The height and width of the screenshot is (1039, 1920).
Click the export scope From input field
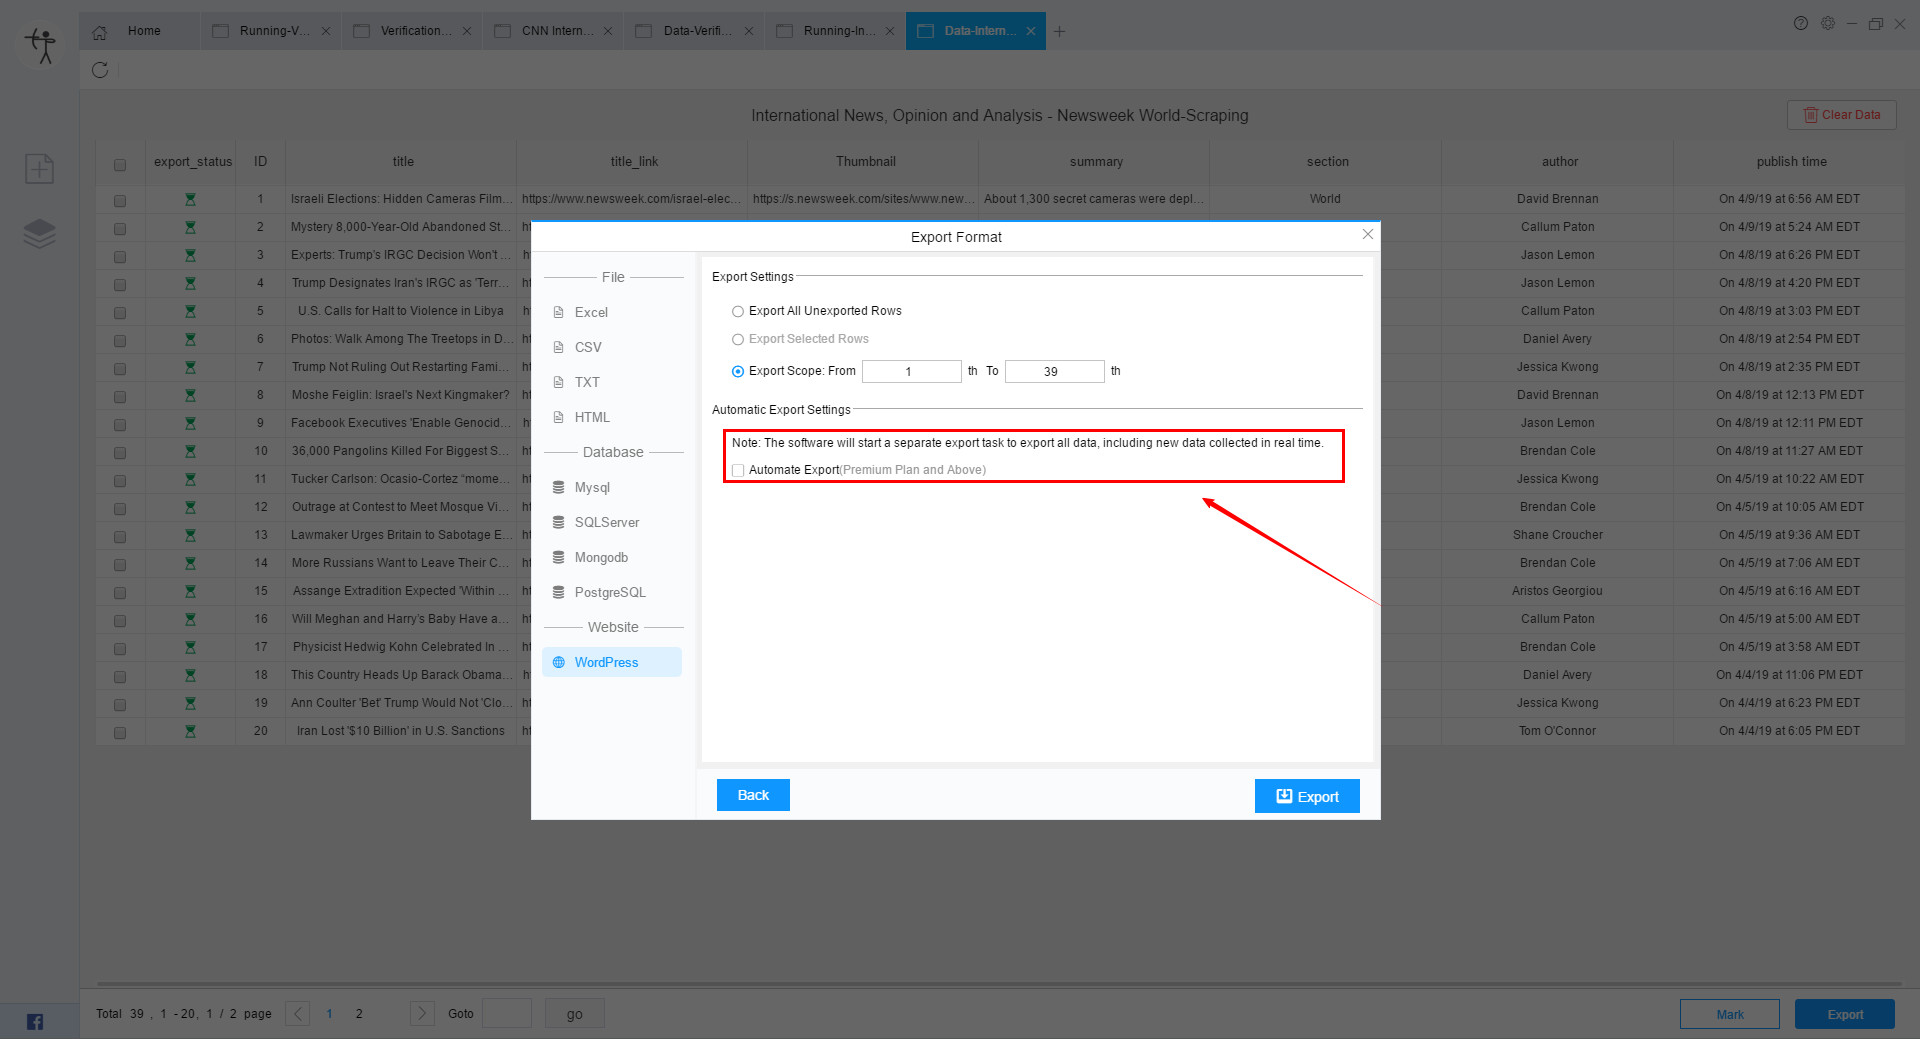(911, 371)
